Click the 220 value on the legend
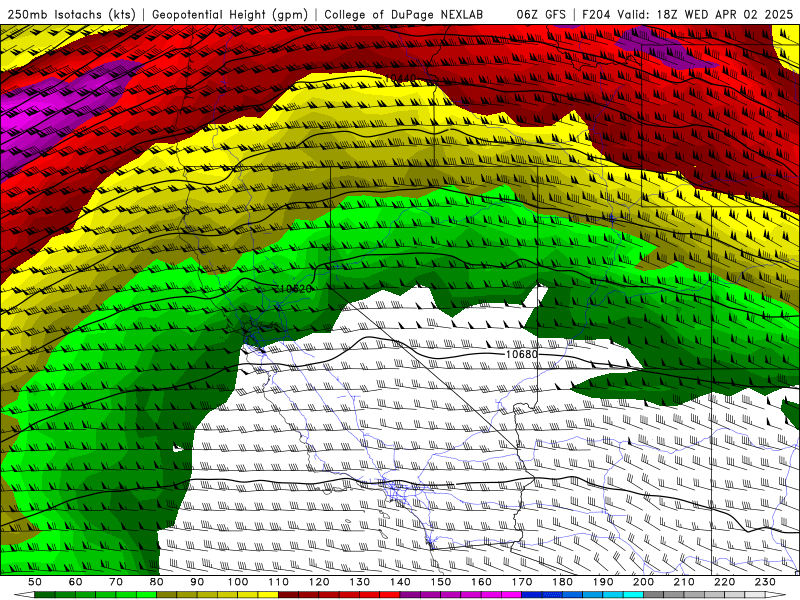Viewport: 800px width, 600px height. 725,582
